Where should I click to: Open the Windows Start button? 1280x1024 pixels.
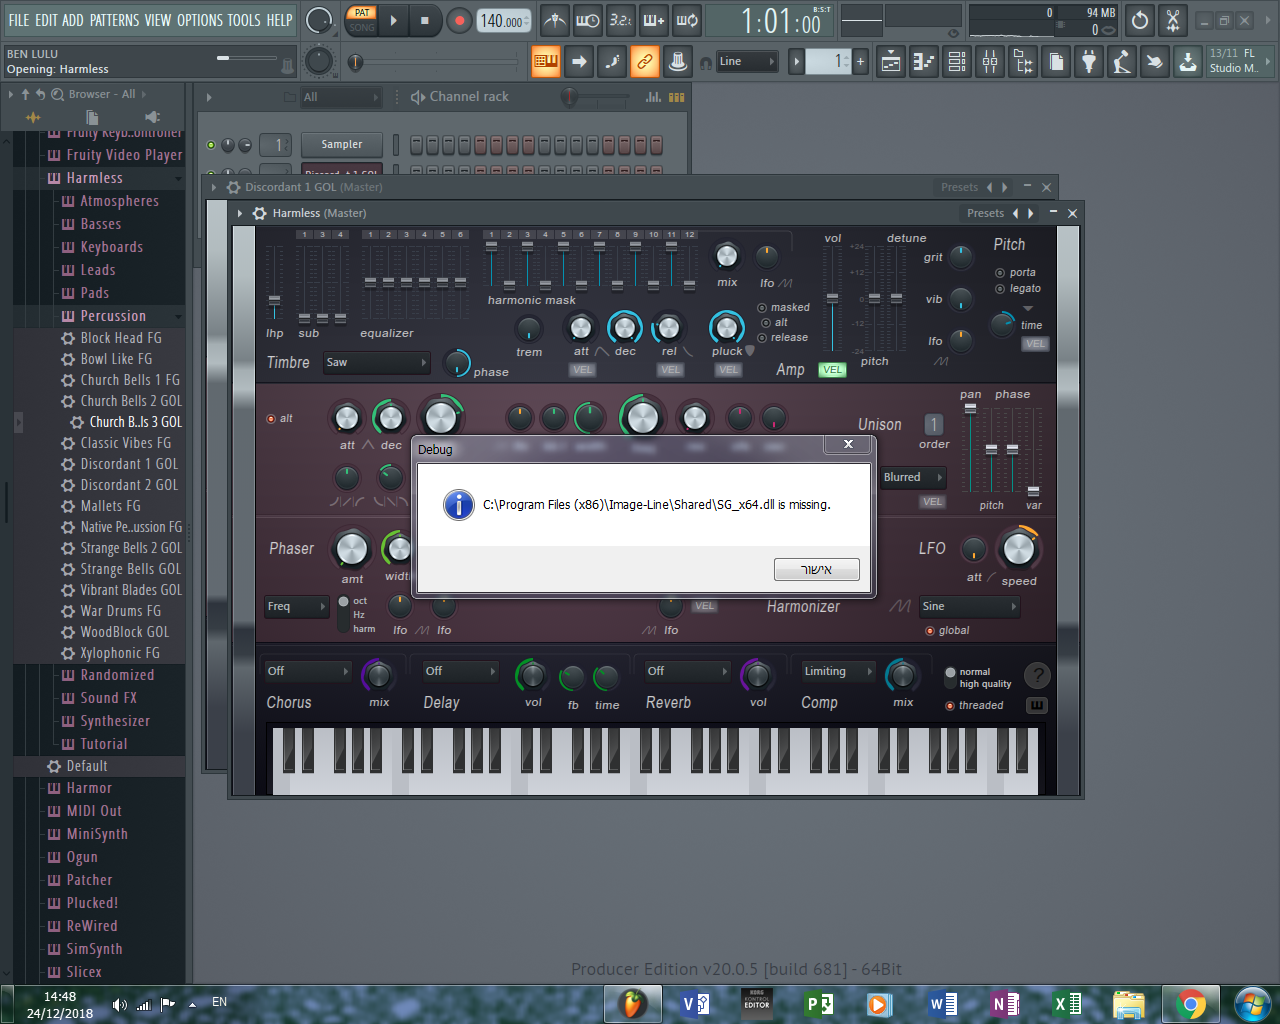click(1252, 1003)
